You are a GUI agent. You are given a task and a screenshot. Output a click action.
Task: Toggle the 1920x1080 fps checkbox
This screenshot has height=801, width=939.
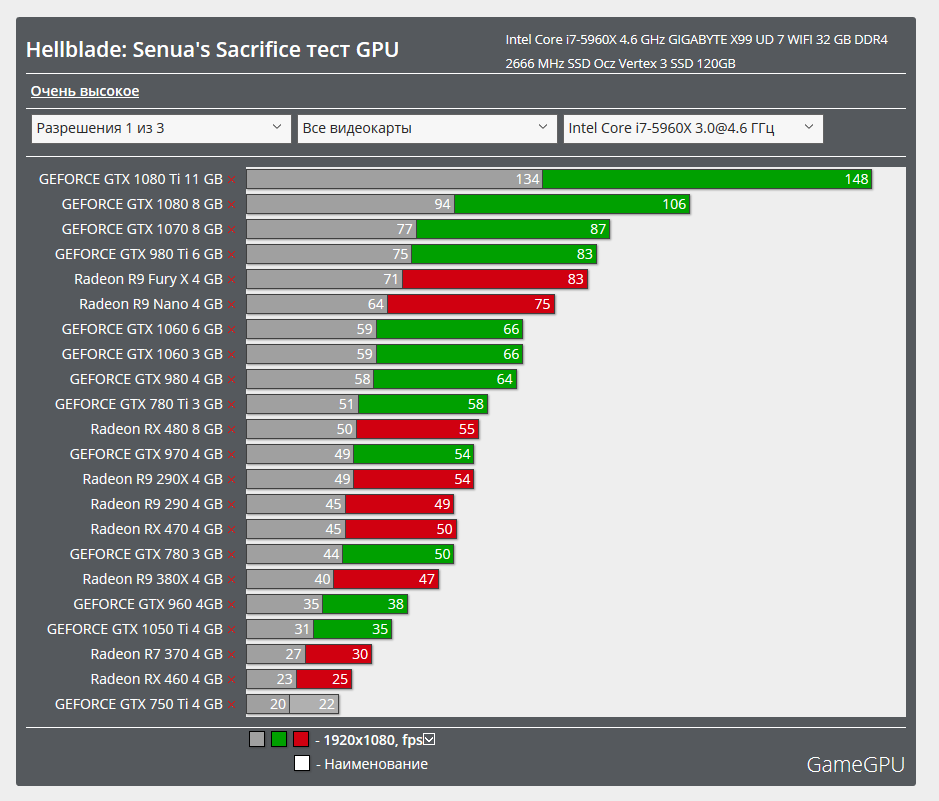[x=430, y=740]
